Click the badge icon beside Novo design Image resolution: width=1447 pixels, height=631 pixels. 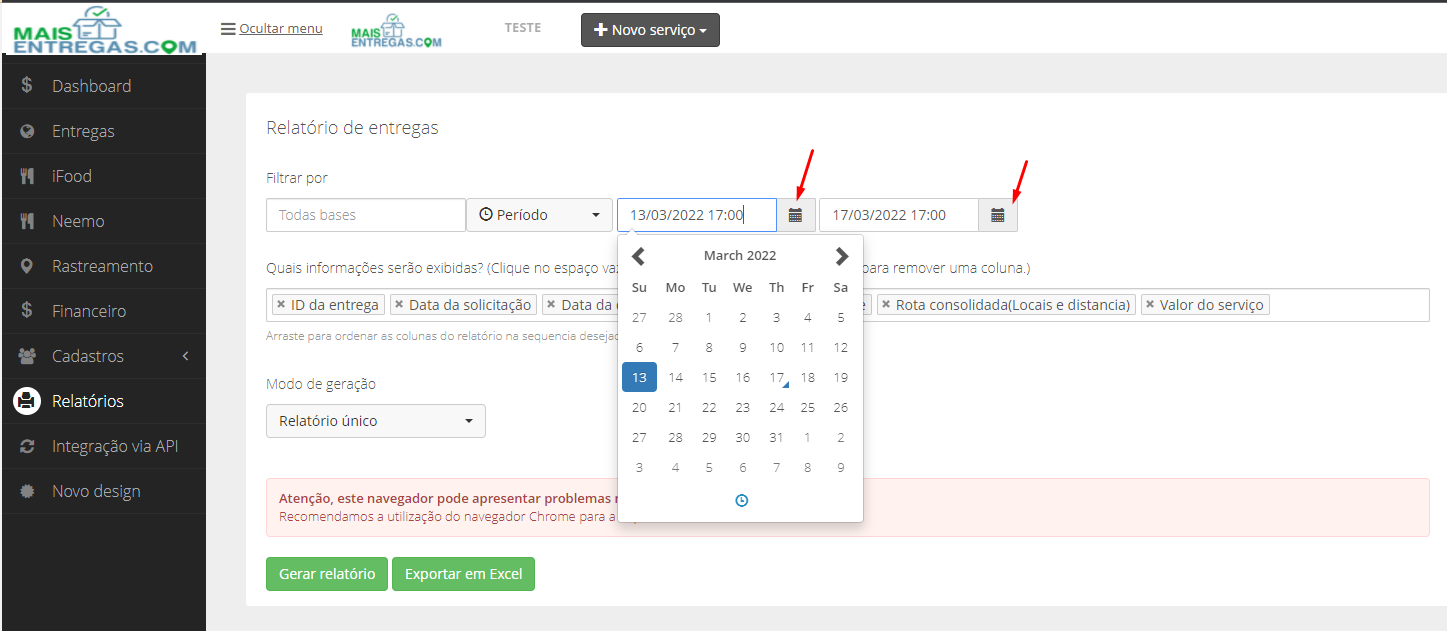[27, 491]
